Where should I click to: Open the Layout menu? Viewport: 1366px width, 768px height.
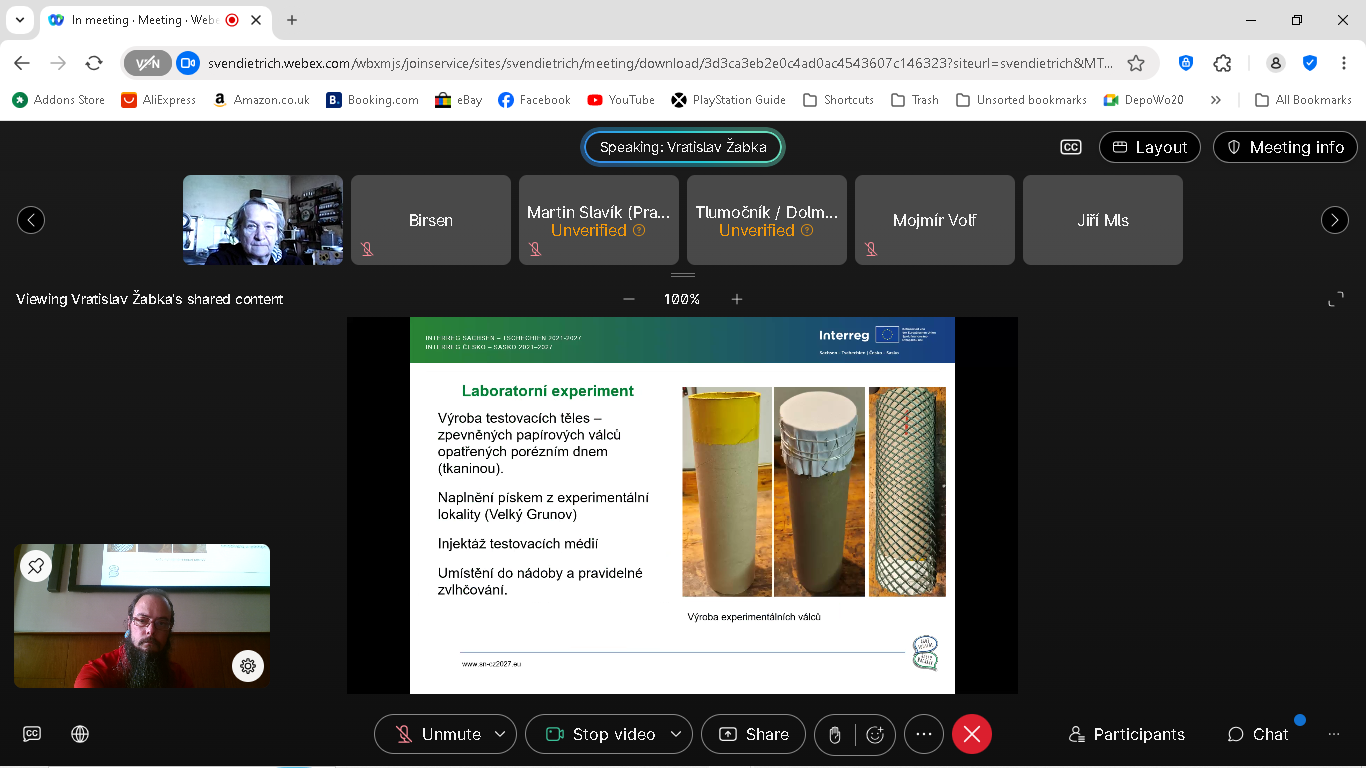pyautogui.click(x=1150, y=147)
